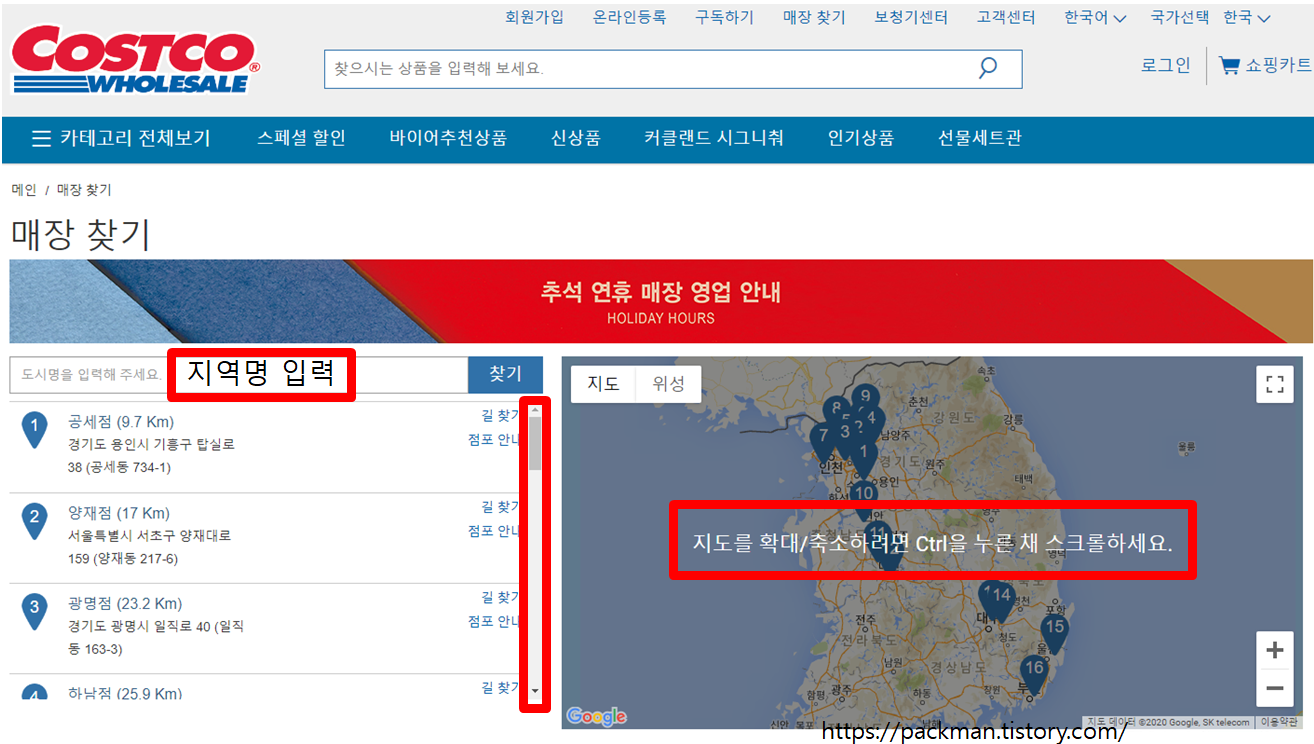Click 점포 안내 for 양재점

(x=494, y=531)
